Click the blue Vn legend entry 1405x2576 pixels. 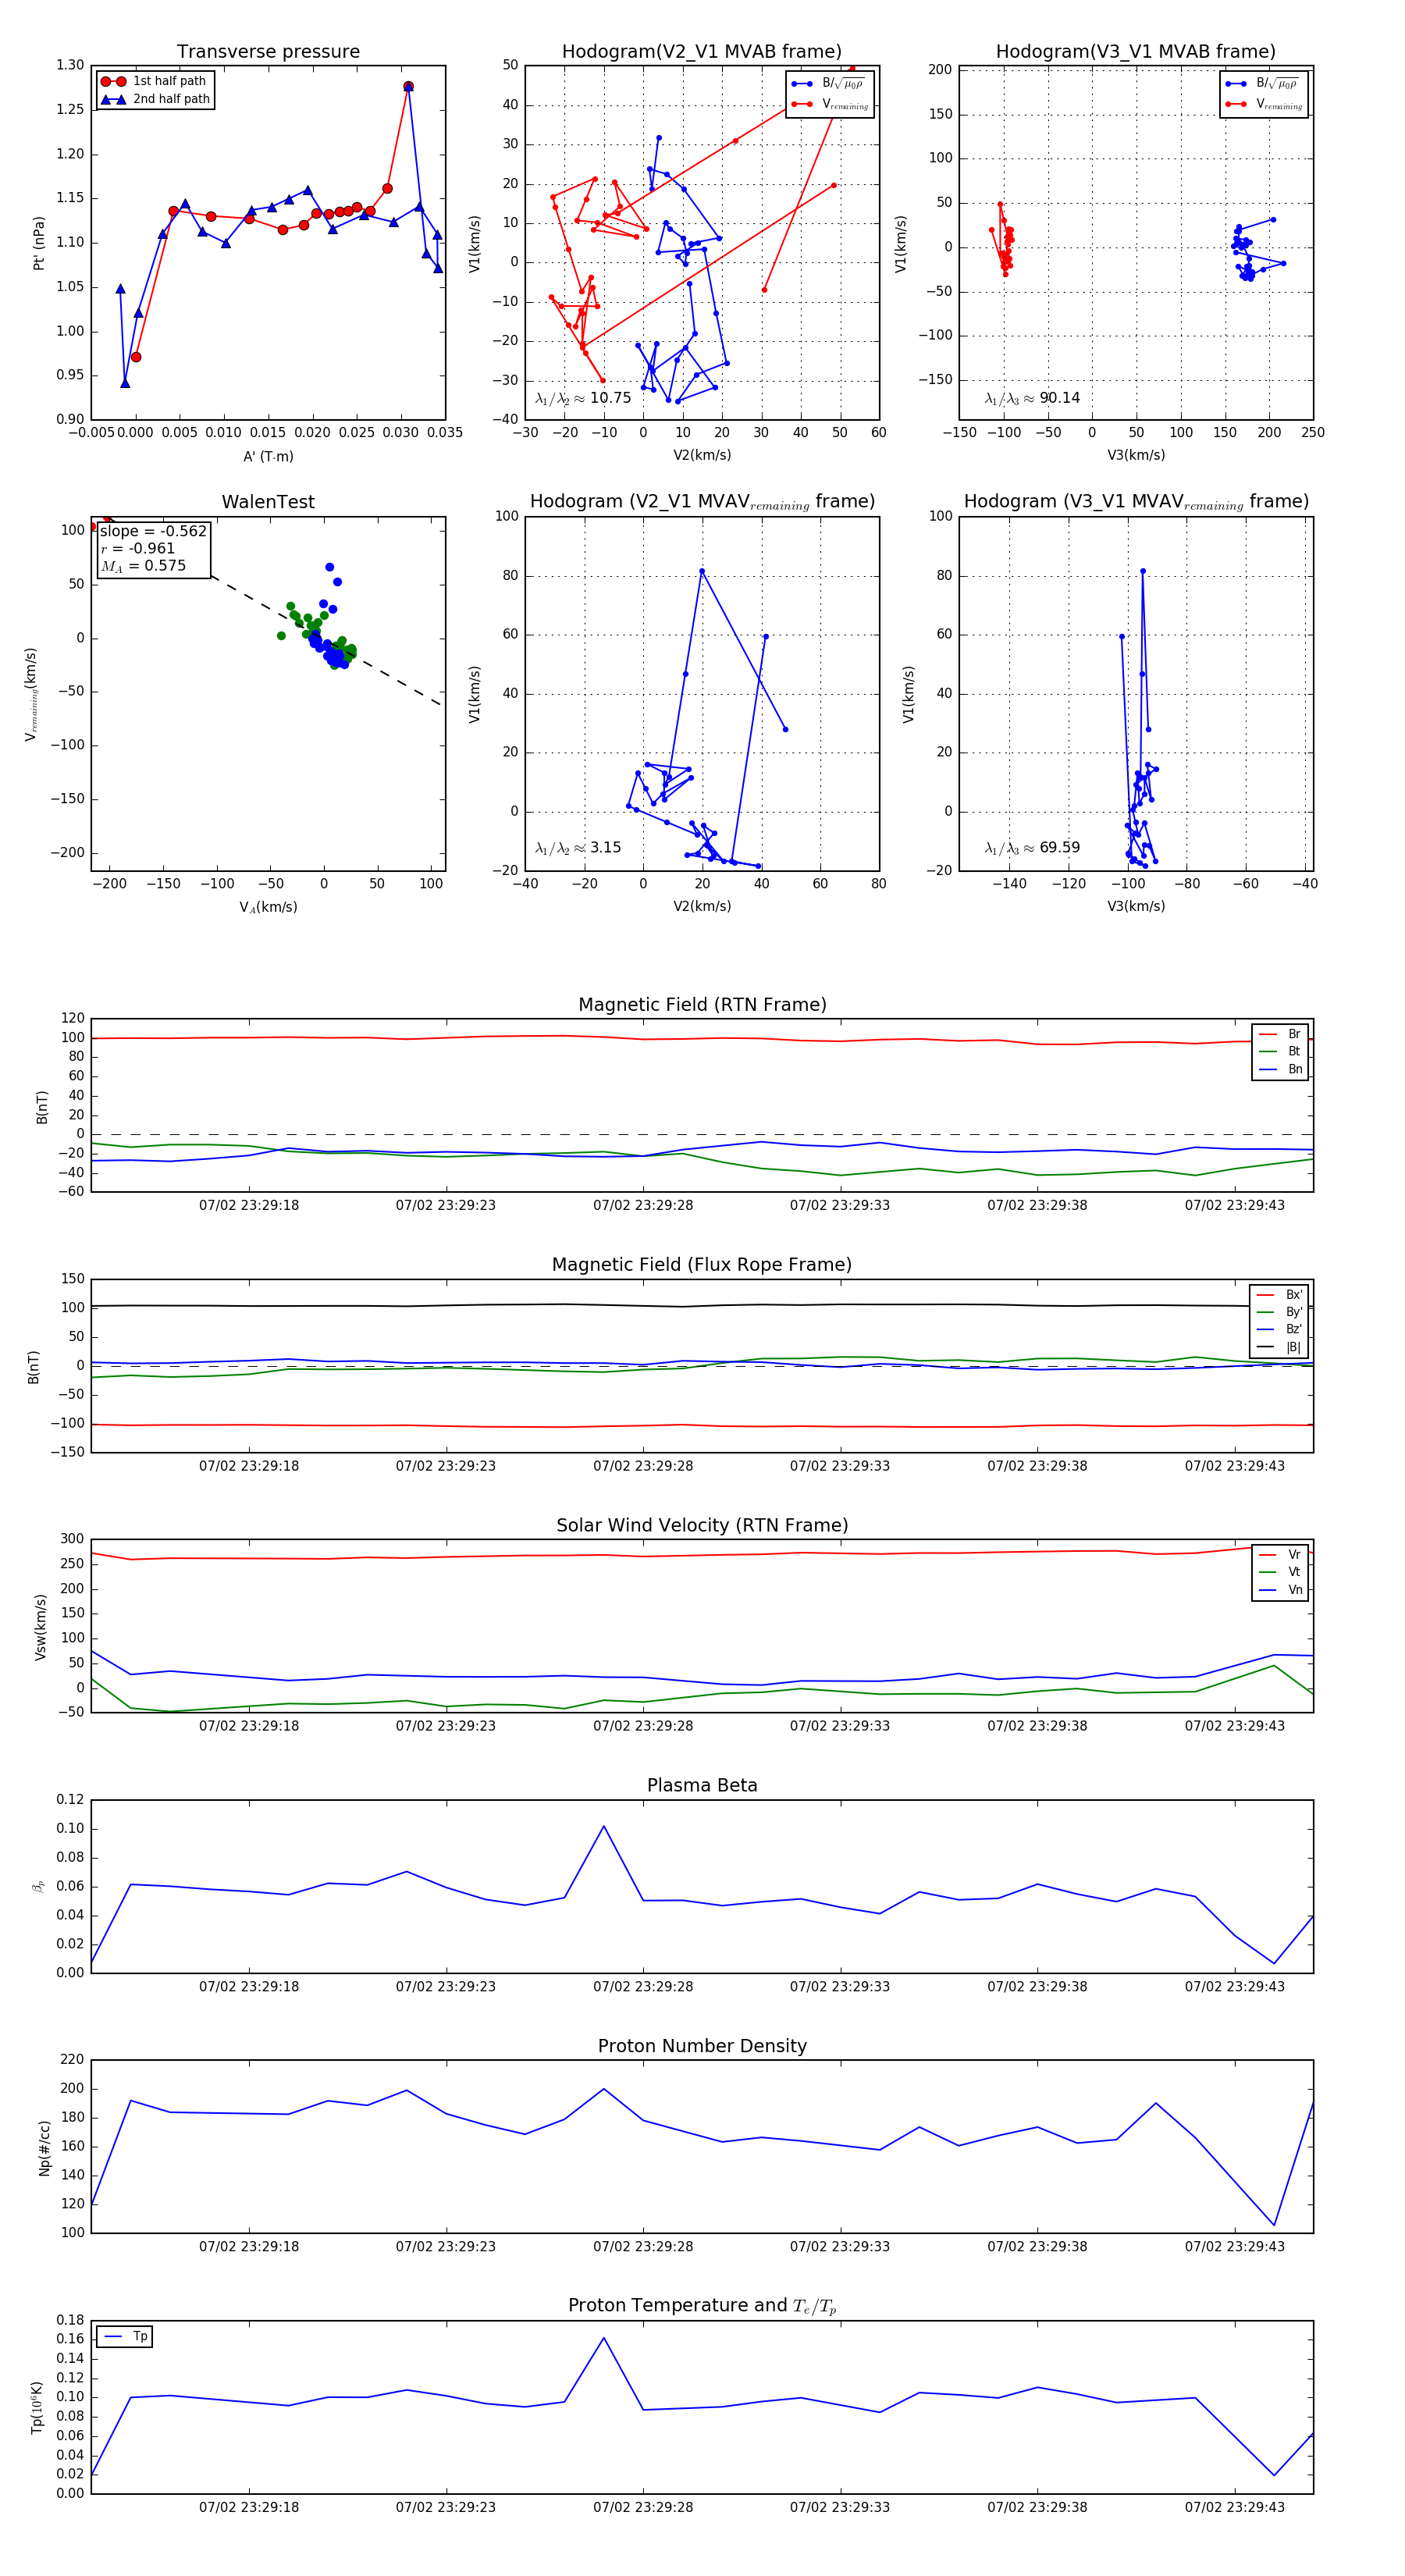click(x=1281, y=1590)
